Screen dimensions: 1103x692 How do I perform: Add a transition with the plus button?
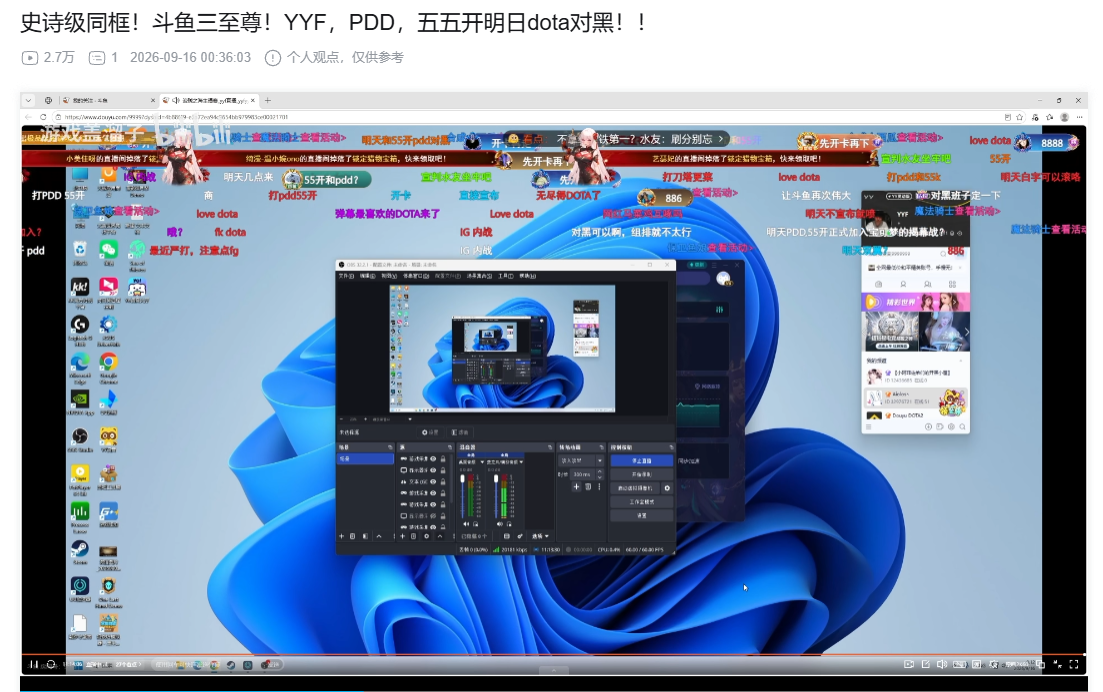click(576, 487)
